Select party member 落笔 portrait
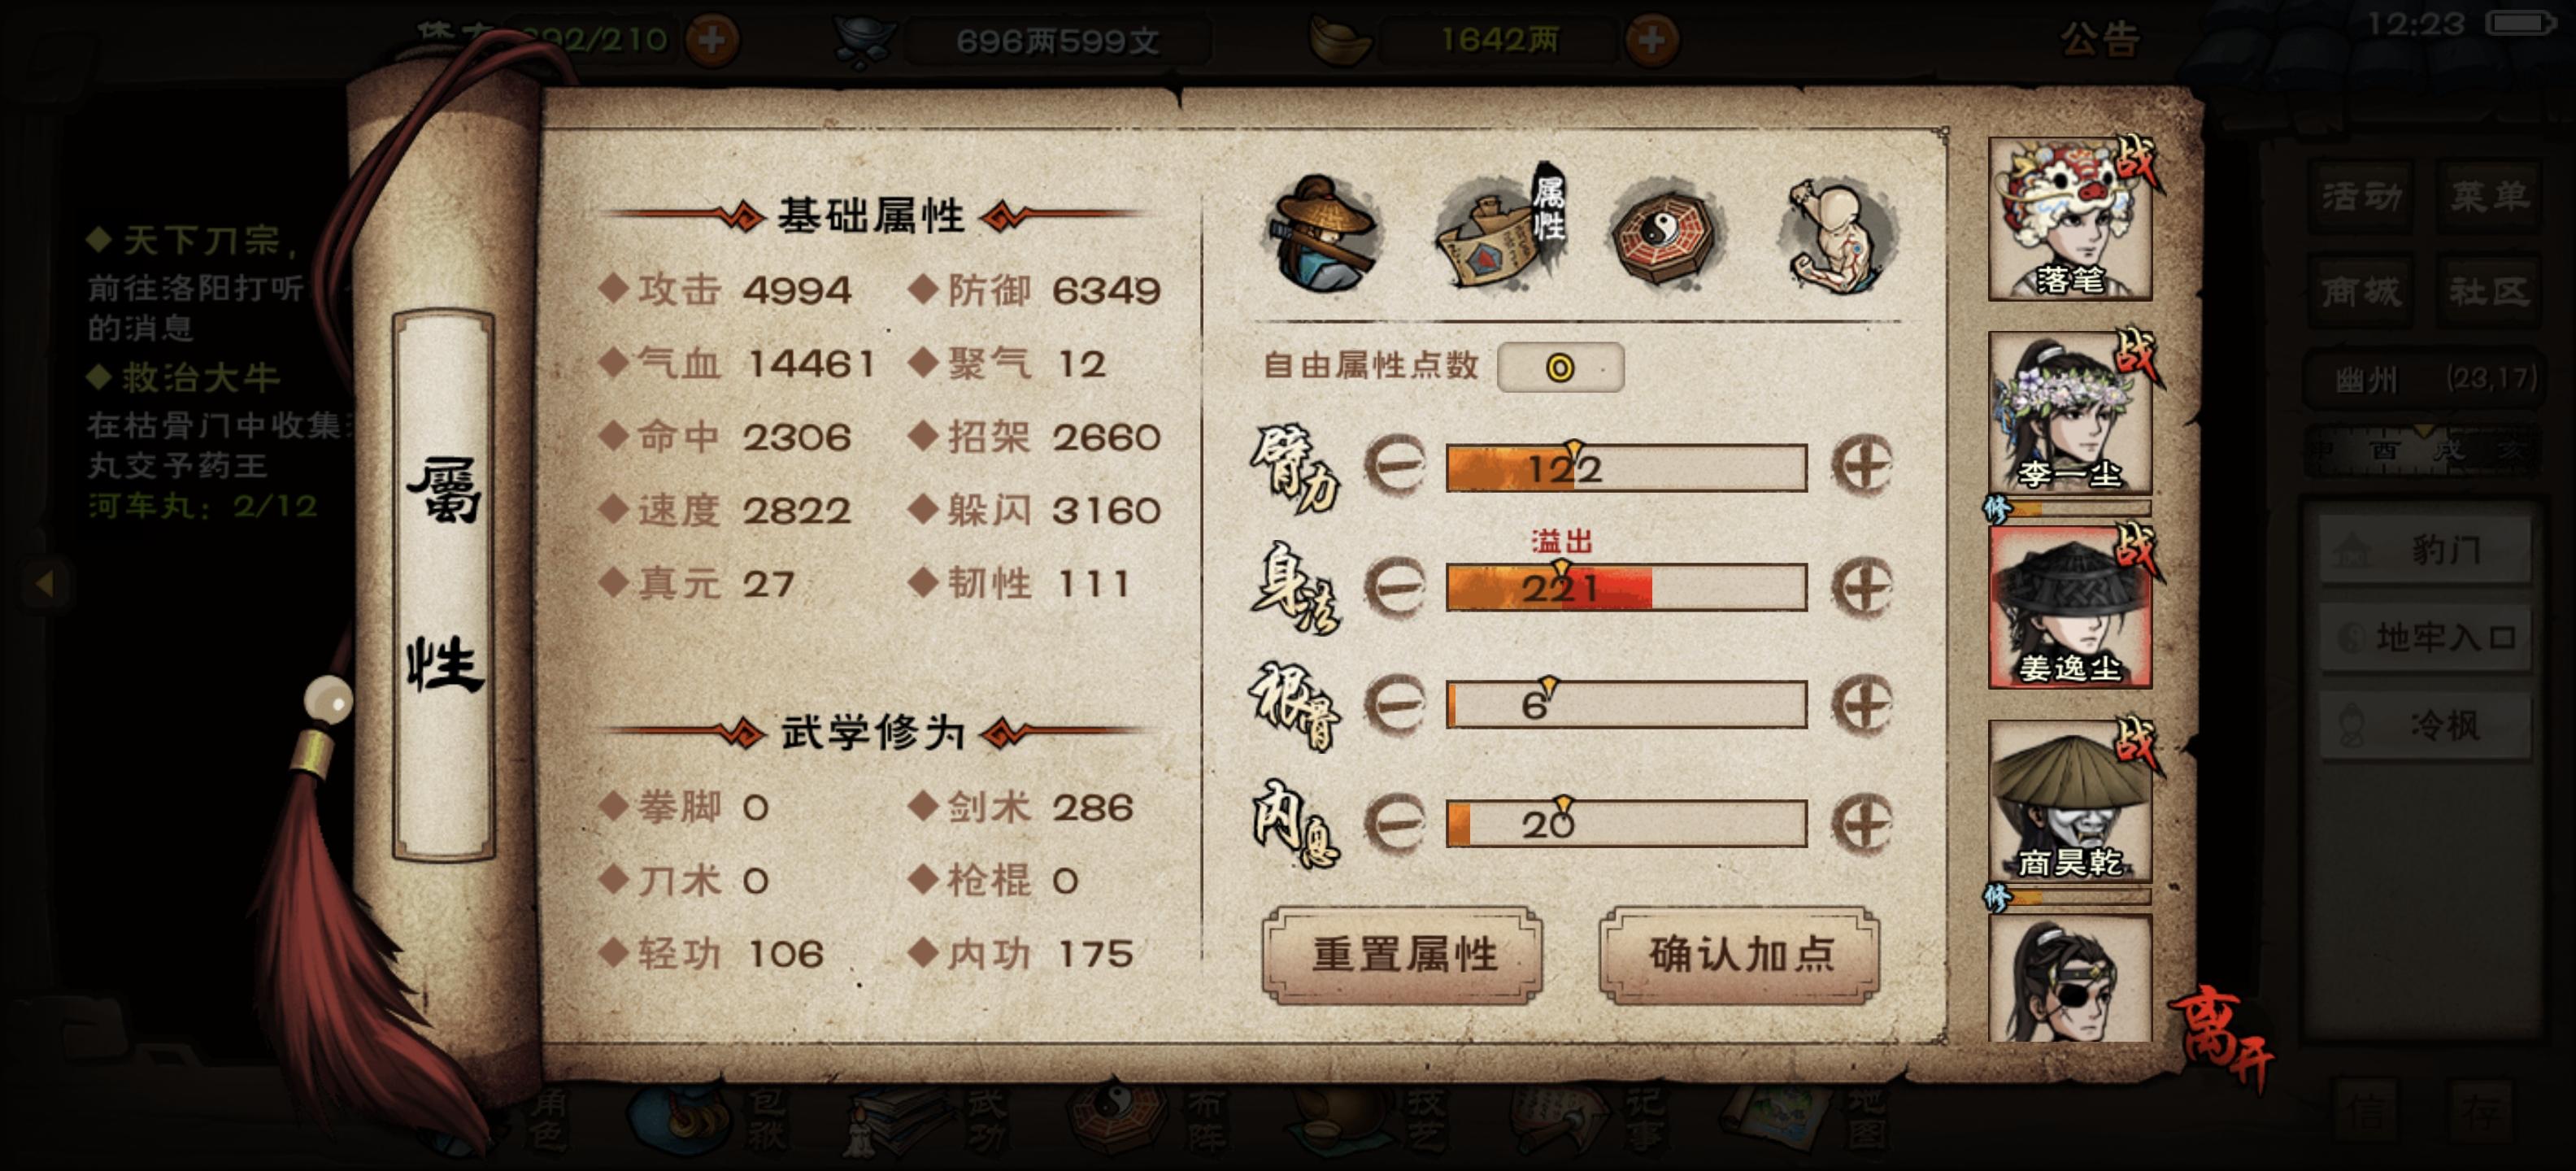 pos(2070,218)
